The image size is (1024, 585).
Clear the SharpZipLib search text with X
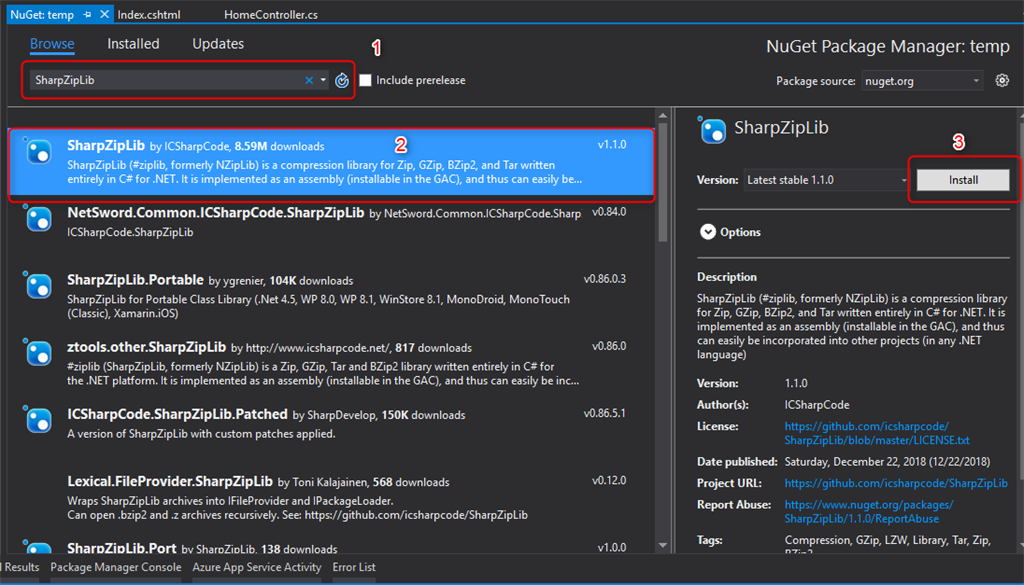tap(309, 80)
